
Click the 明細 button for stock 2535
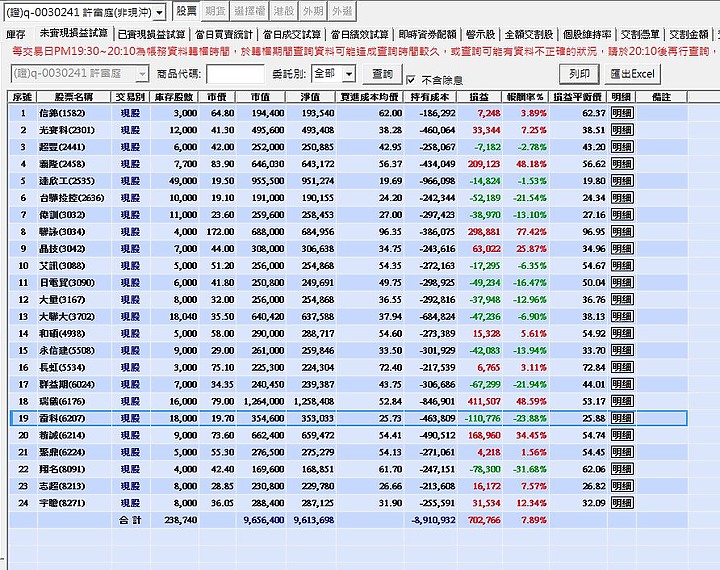(x=622, y=181)
